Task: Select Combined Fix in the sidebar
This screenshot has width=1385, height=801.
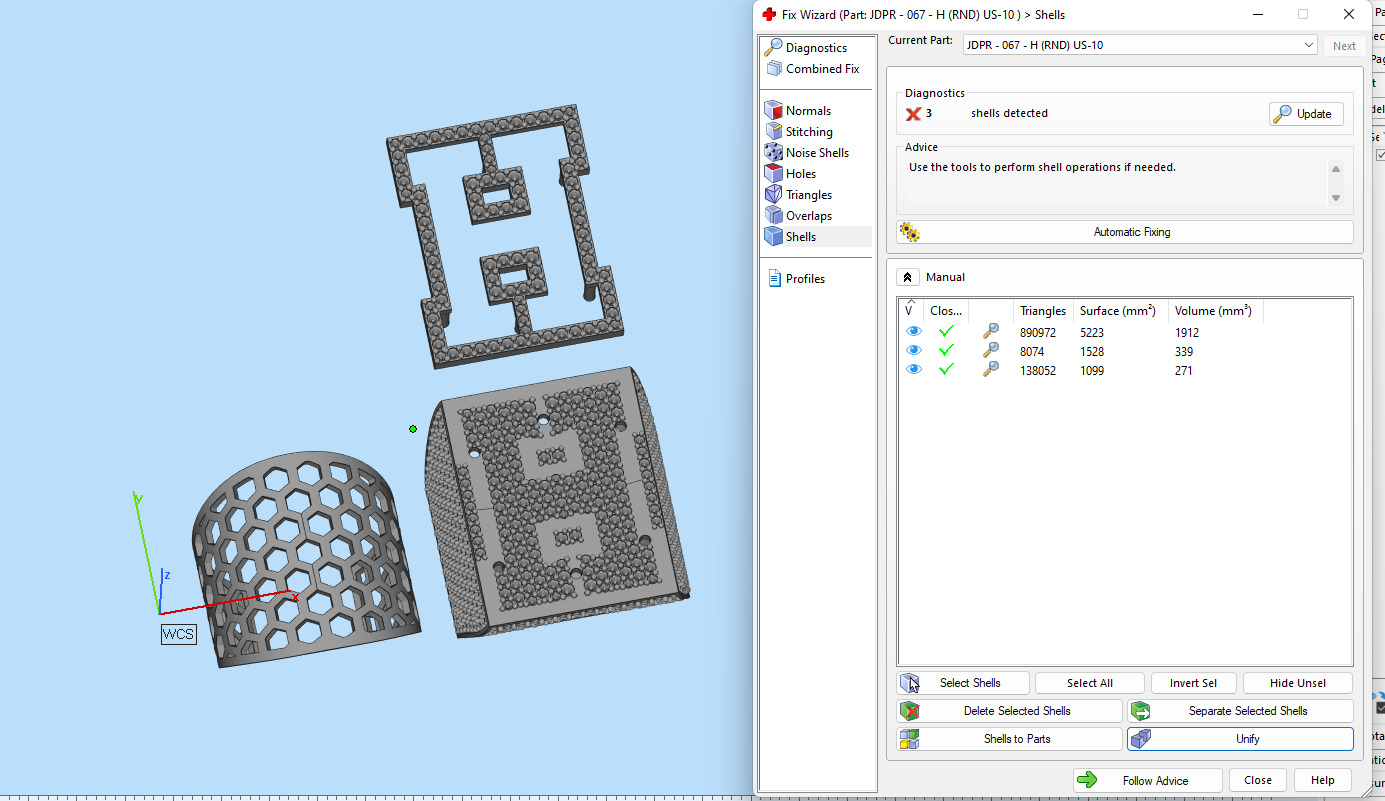Action: [812, 69]
